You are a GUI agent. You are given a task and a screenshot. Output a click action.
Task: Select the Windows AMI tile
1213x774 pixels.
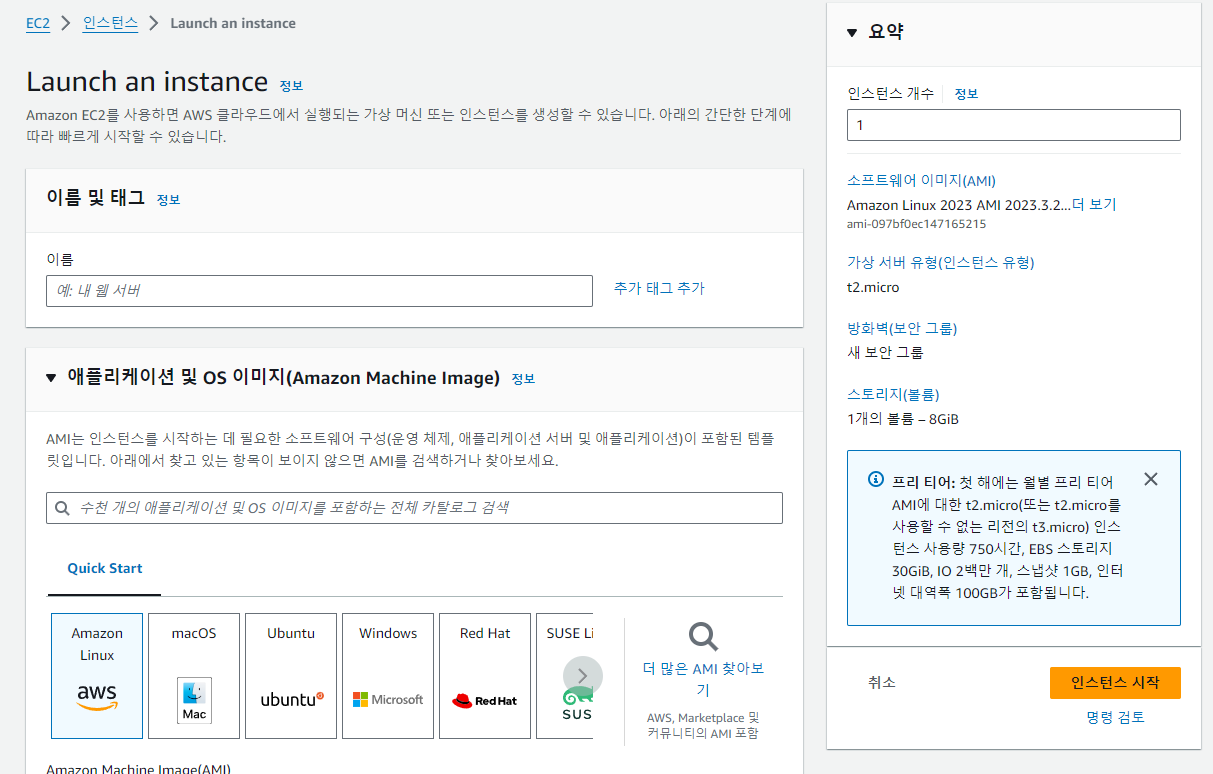click(x=388, y=676)
